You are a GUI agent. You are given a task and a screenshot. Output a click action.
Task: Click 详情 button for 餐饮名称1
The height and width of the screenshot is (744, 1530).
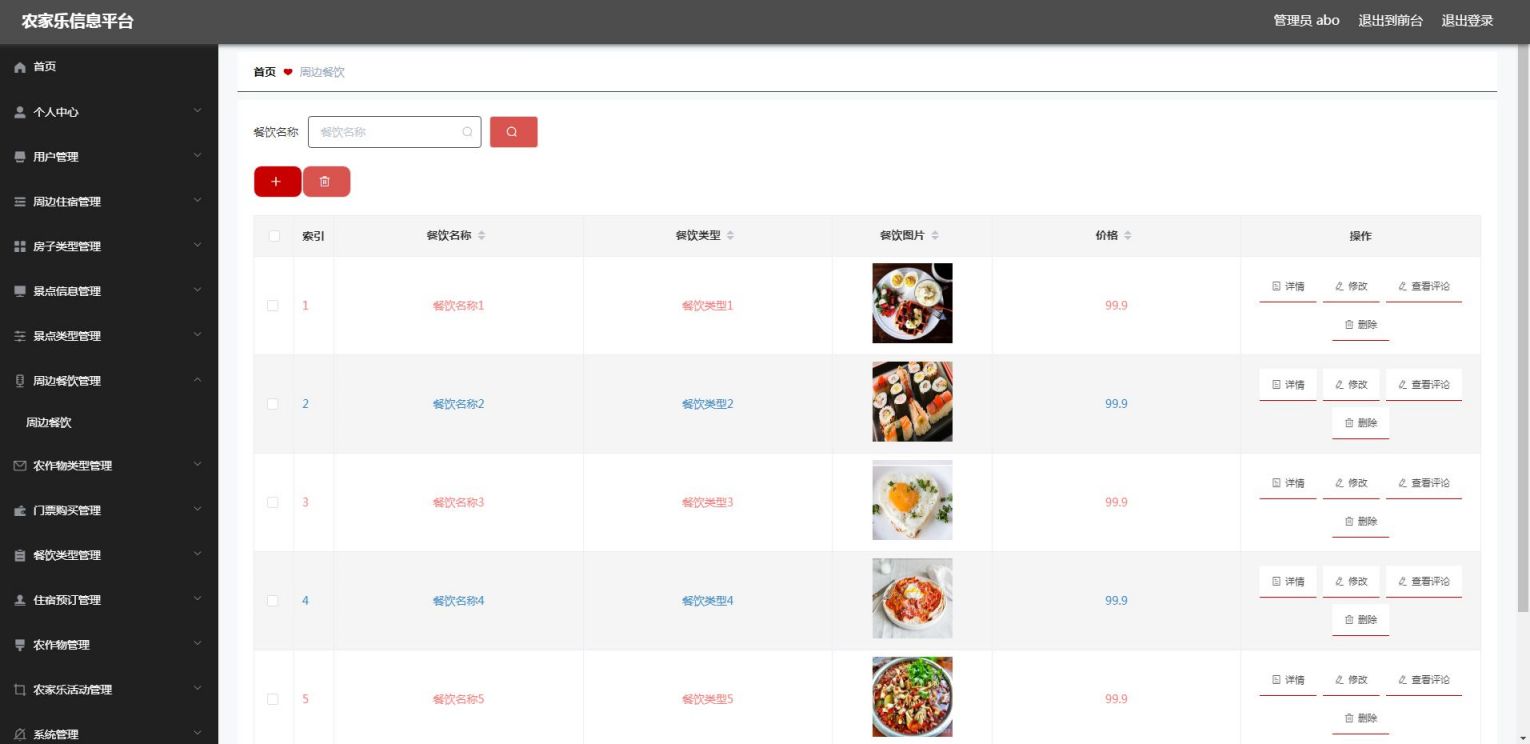click(1288, 287)
